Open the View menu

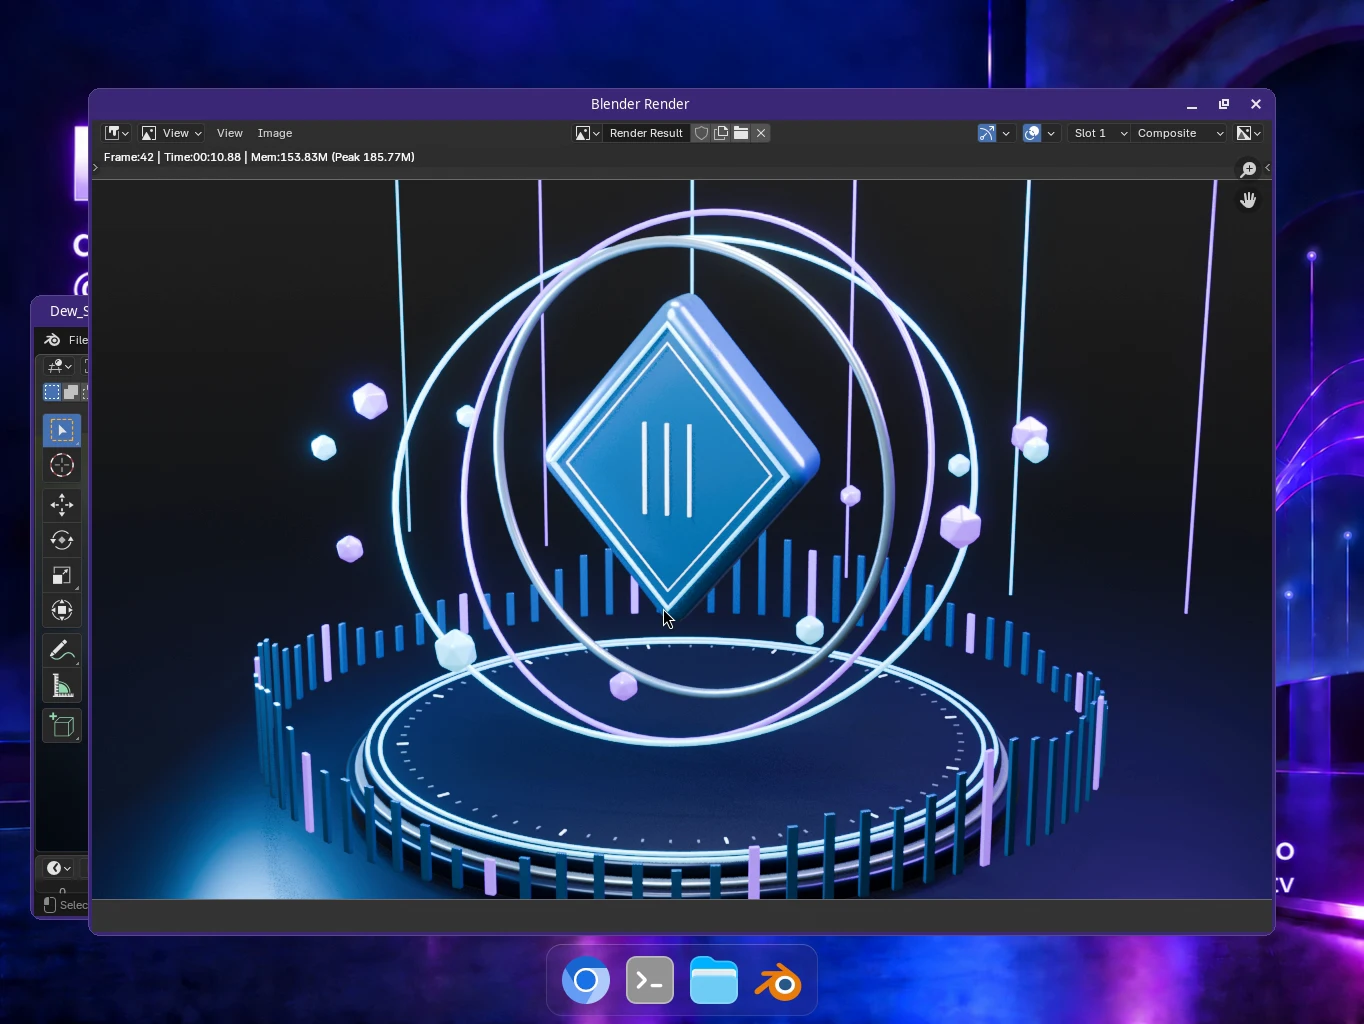(x=230, y=133)
